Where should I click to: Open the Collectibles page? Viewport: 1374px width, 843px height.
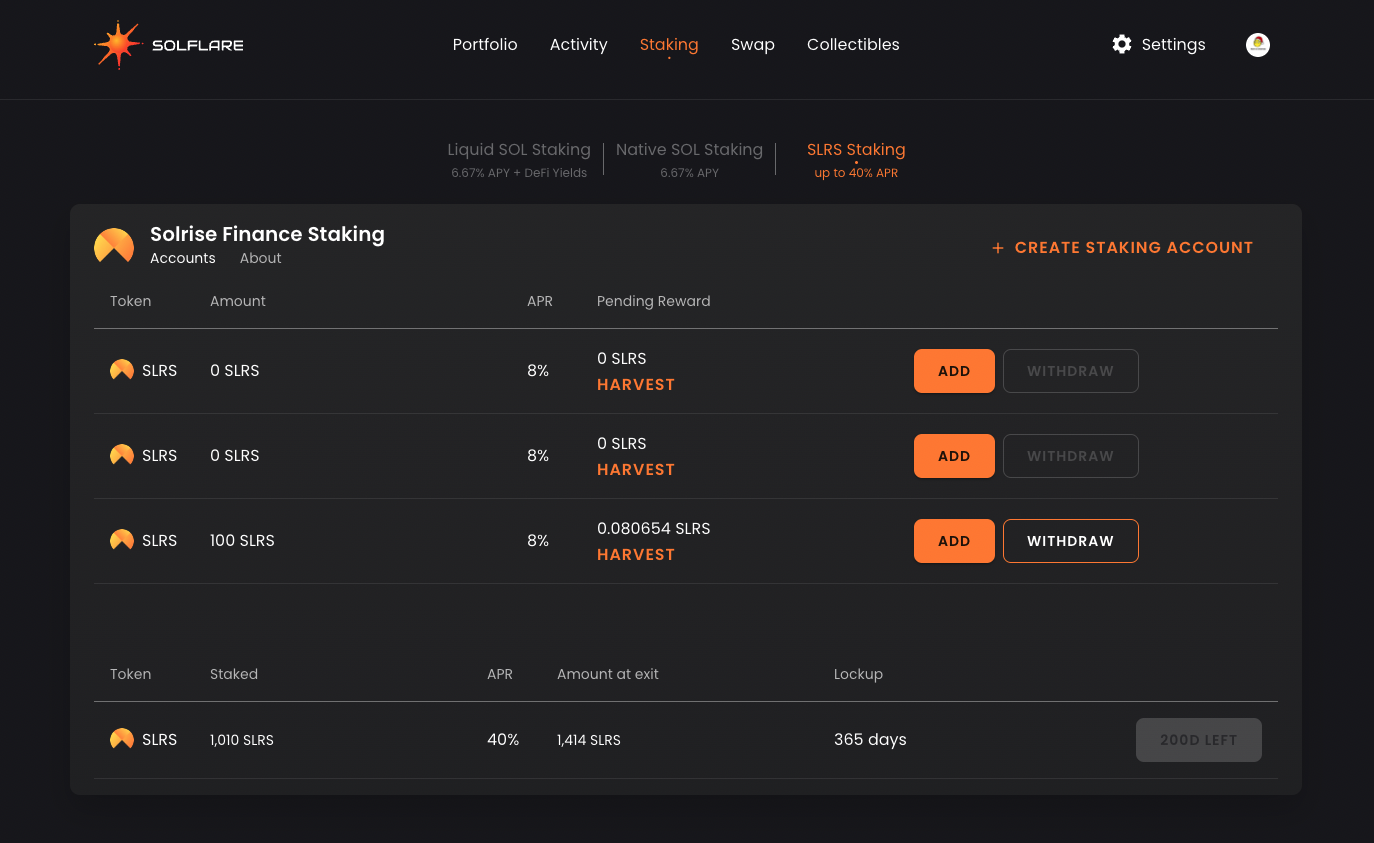point(853,44)
